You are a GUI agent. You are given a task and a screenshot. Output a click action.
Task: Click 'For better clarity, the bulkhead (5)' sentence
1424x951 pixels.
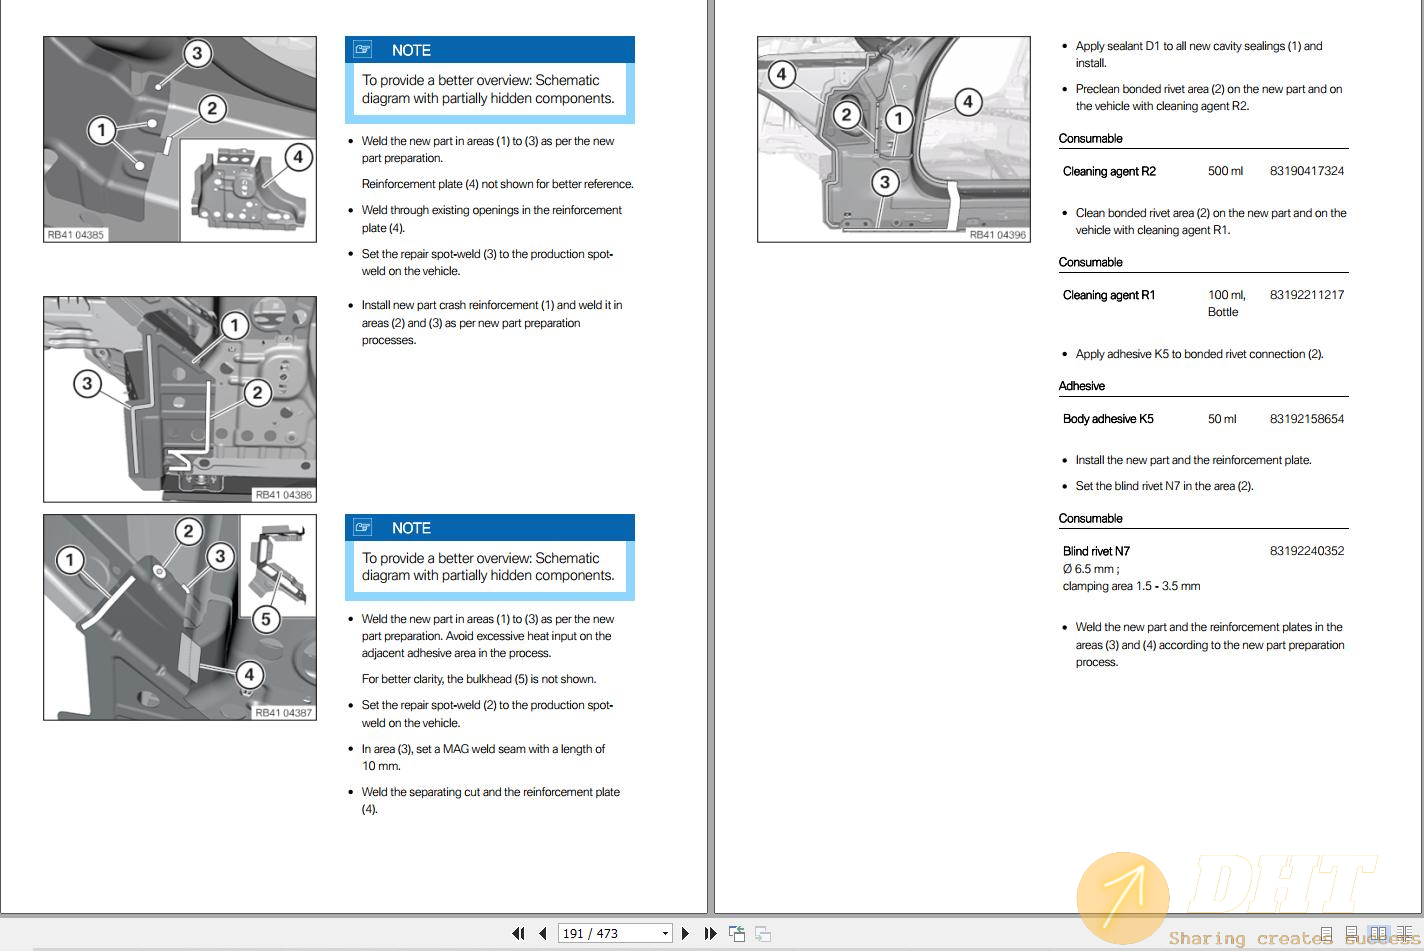tap(479, 679)
